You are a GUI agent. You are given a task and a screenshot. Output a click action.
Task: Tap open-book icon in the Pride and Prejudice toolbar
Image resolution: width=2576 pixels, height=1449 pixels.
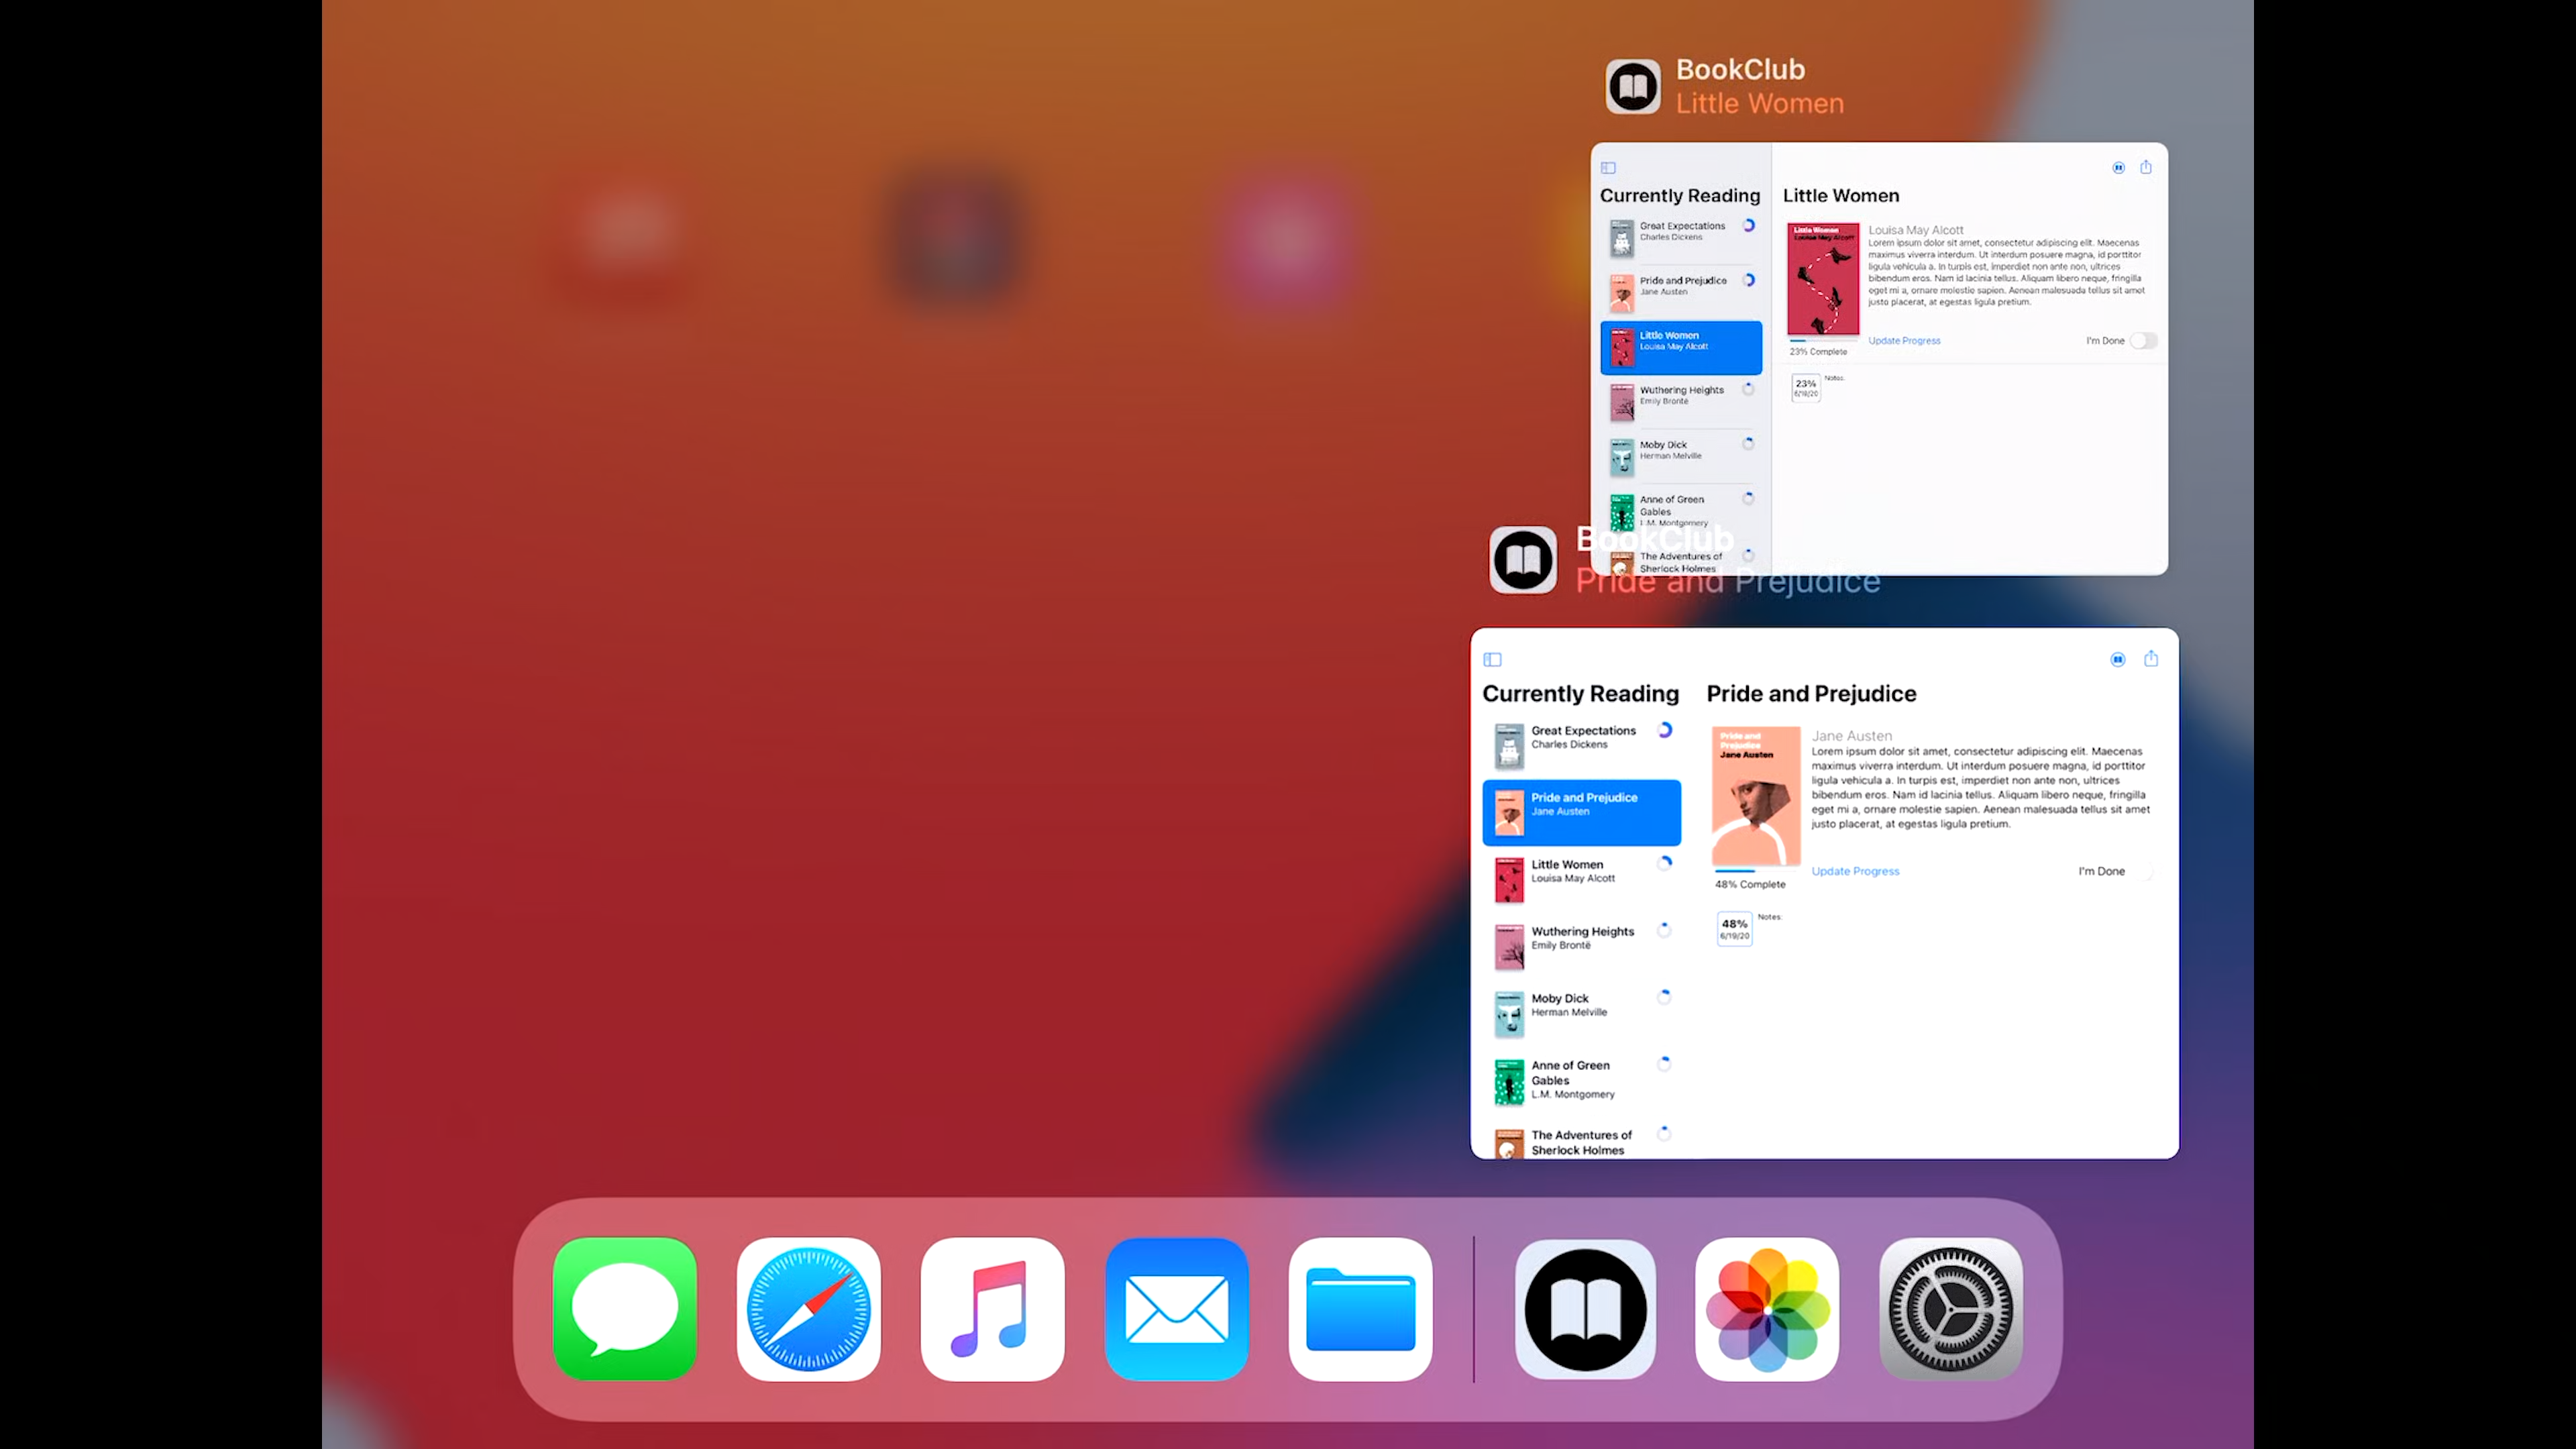(x=2117, y=659)
